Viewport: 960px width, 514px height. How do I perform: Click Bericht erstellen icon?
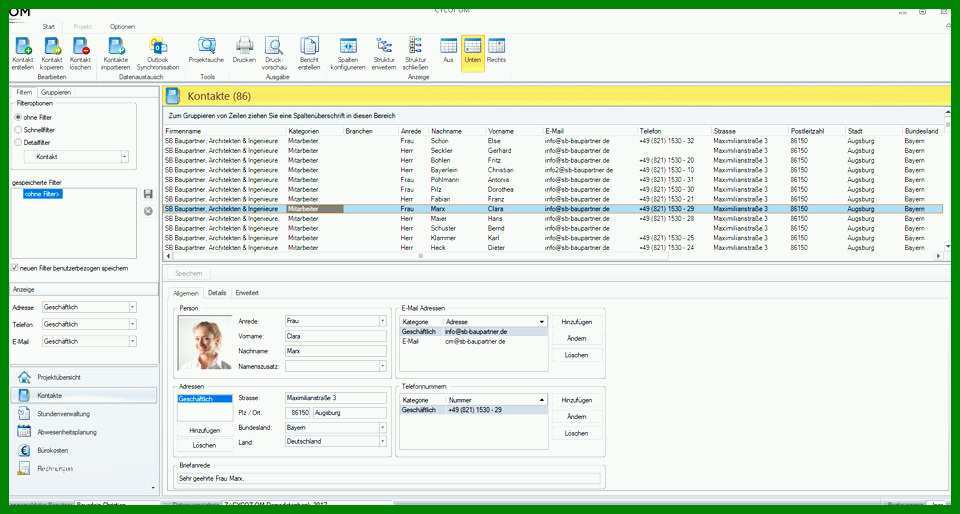point(309,47)
